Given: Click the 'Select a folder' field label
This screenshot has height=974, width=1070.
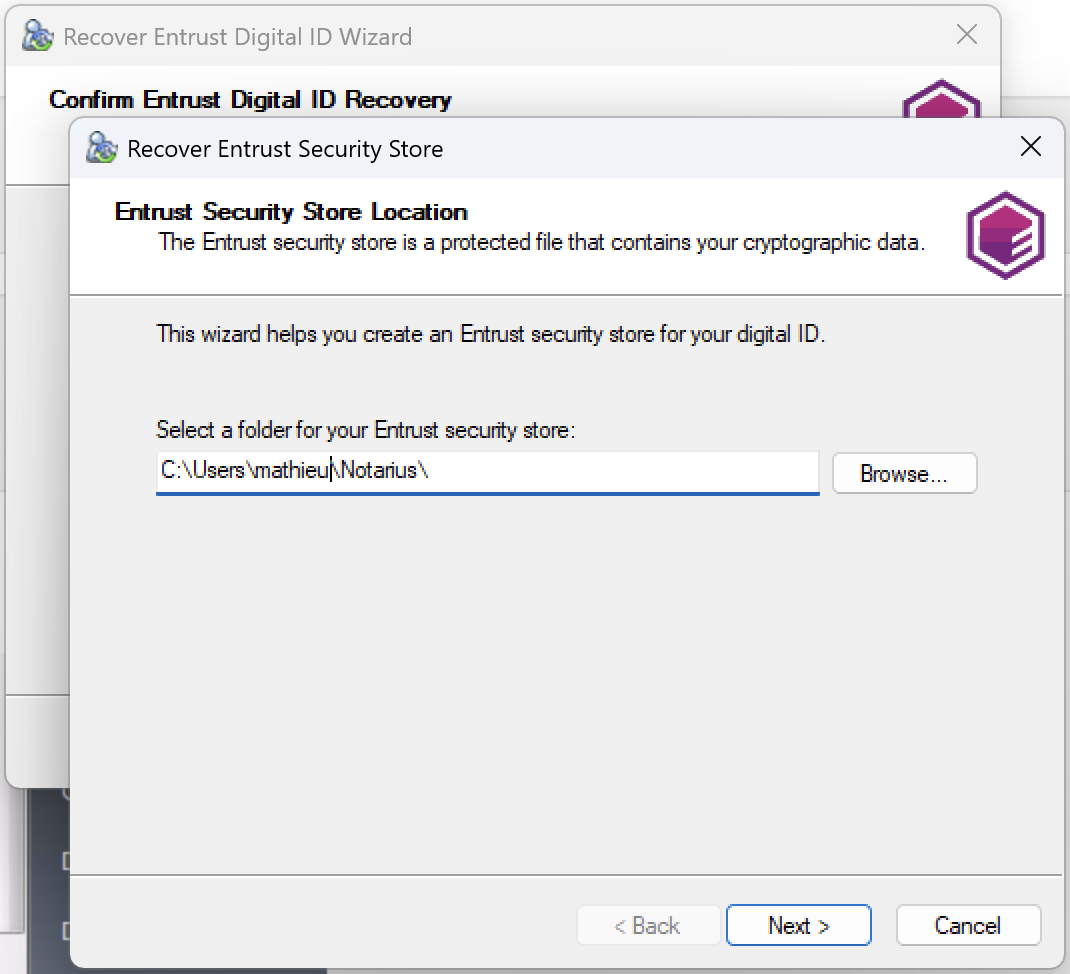Looking at the screenshot, I should (366, 430).
